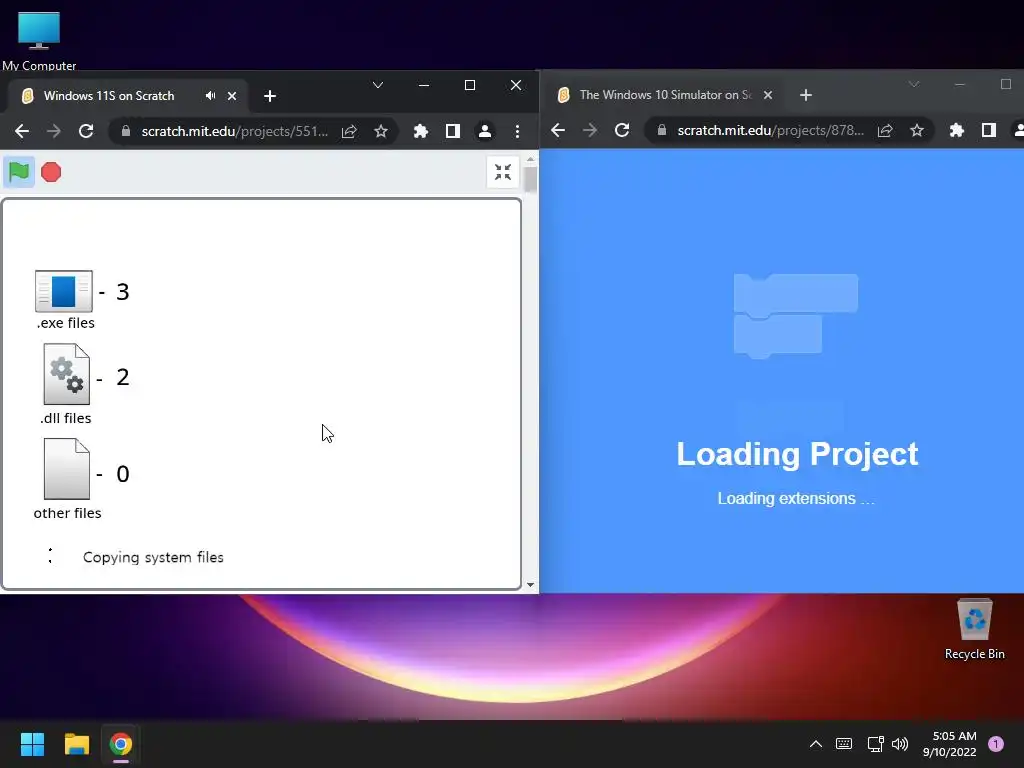Click Chrome icon in taskbar

(121, 744)
